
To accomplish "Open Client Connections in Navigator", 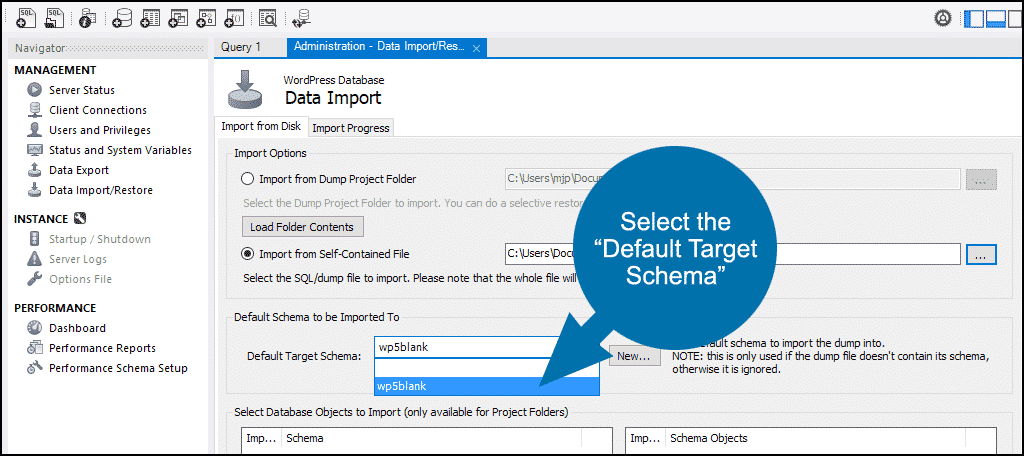I will (97, 110).
